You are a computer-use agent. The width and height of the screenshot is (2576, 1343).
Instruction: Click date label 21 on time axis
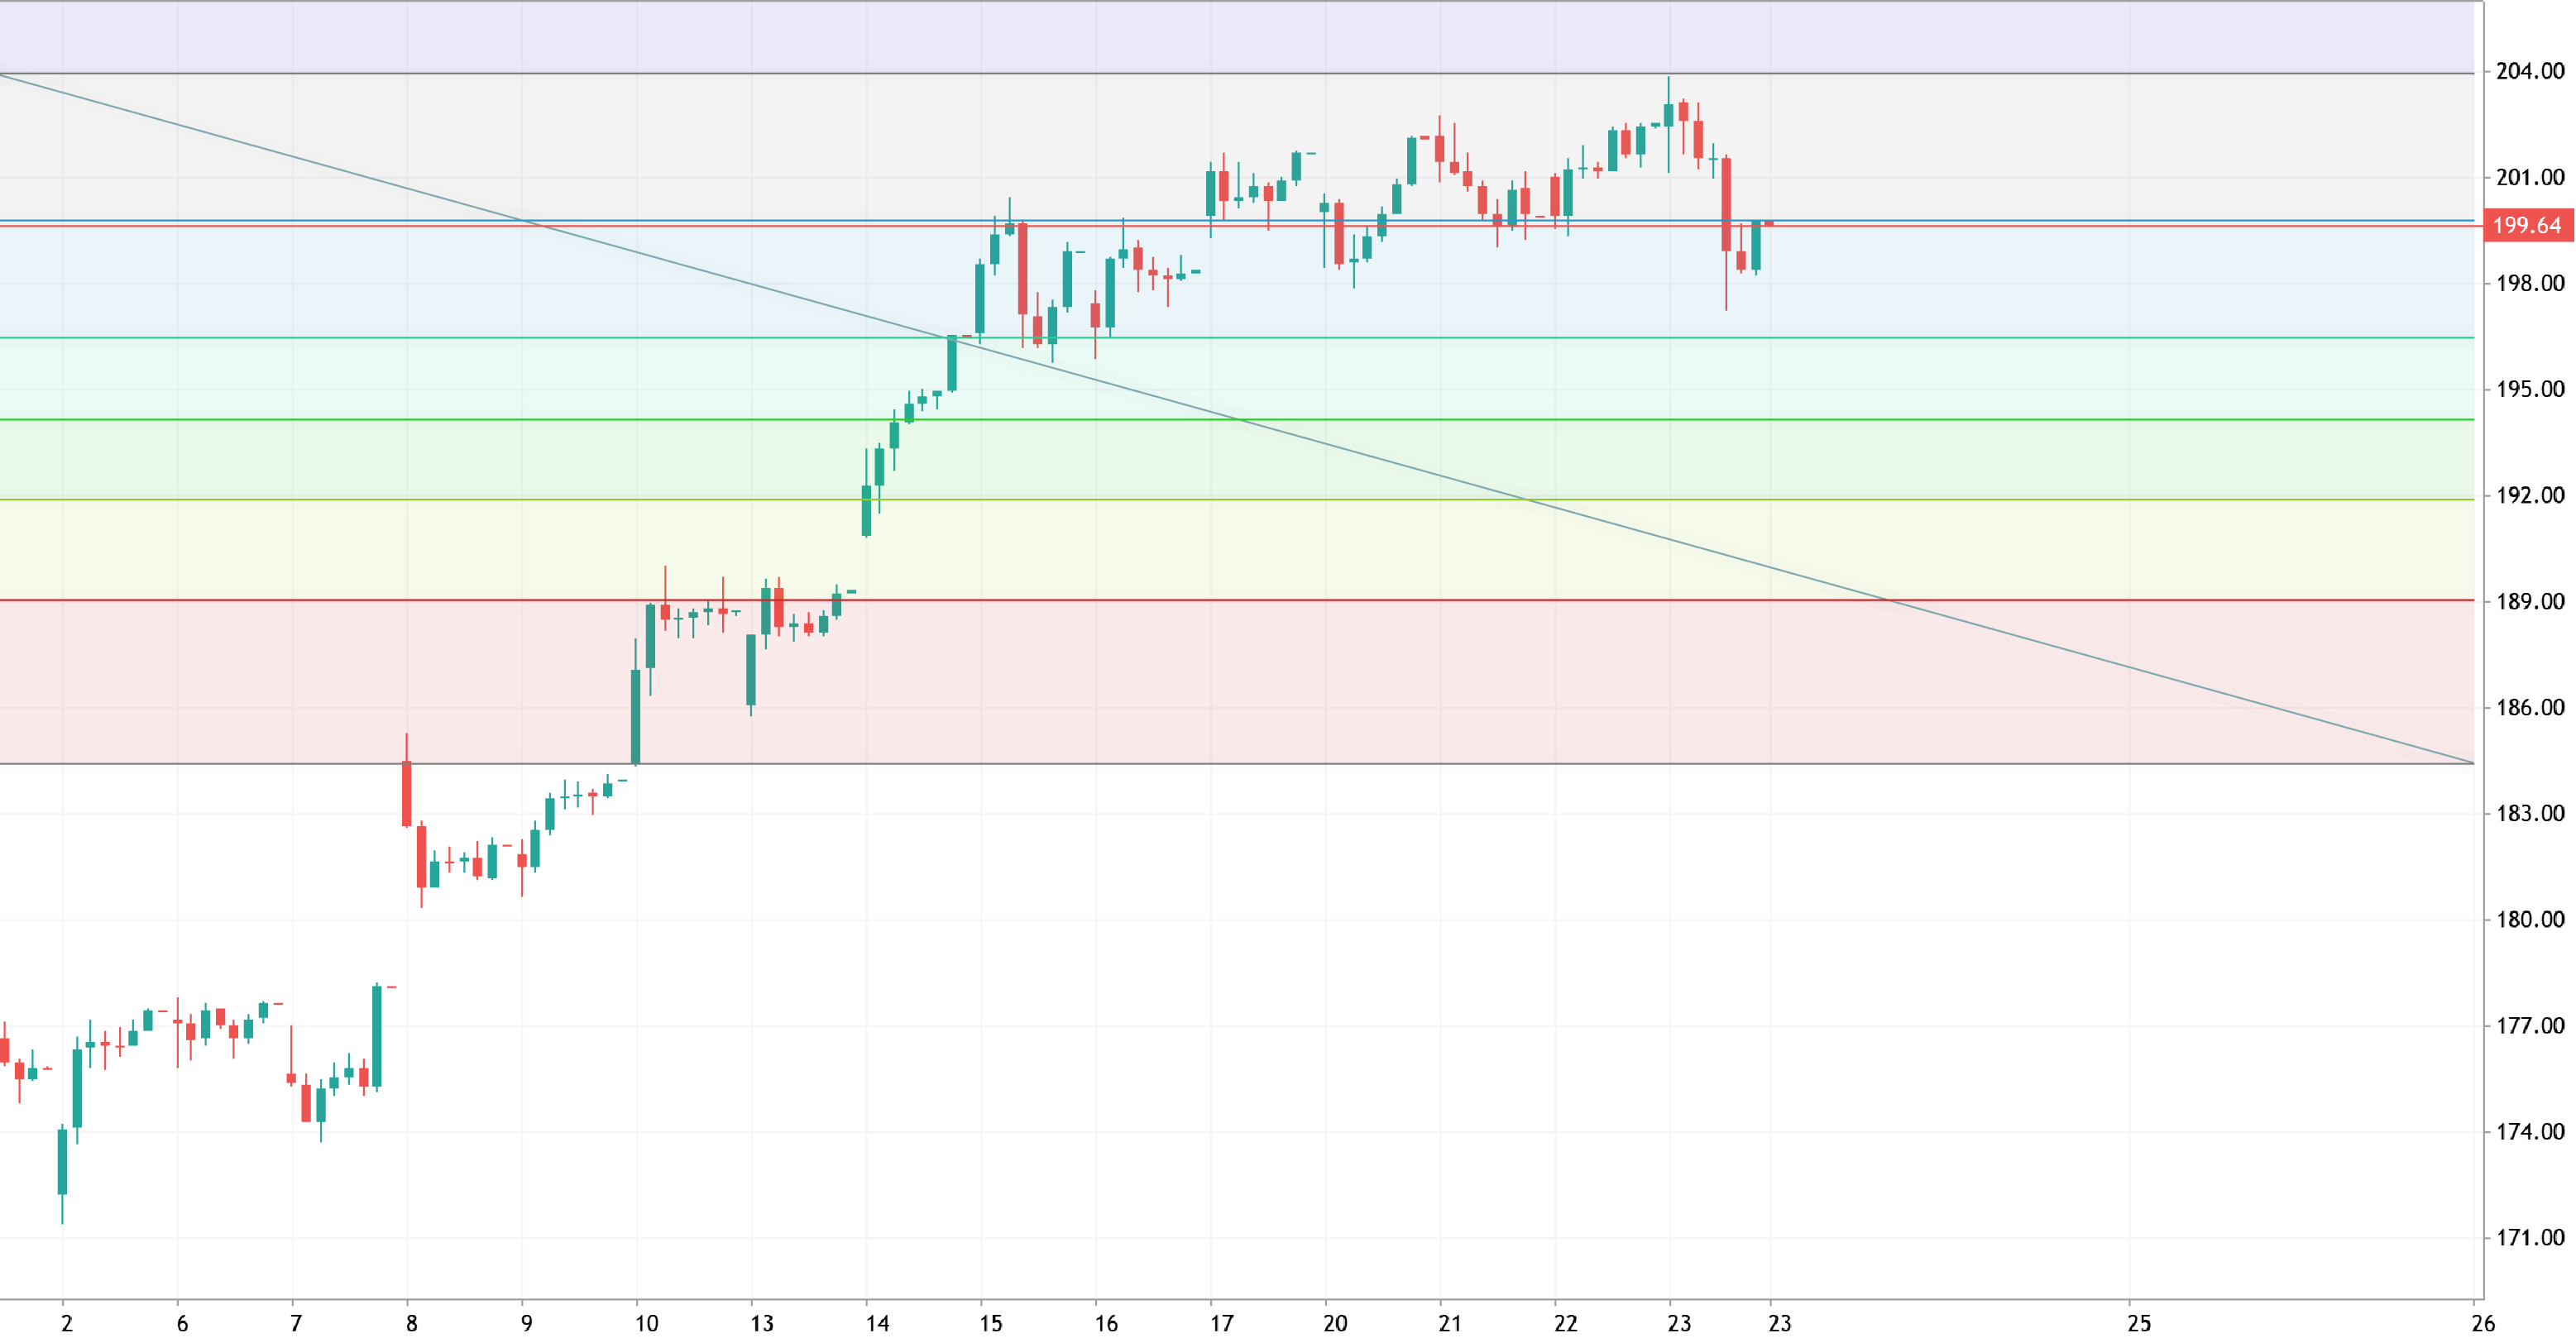click(x=1450, y=1323)
